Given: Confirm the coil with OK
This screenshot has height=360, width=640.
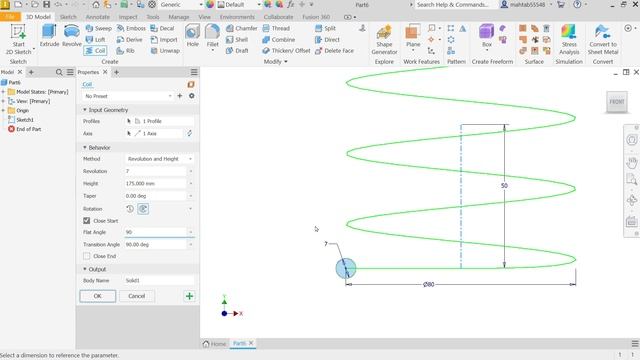Looking at the screenshot, I should click(98, 296).
